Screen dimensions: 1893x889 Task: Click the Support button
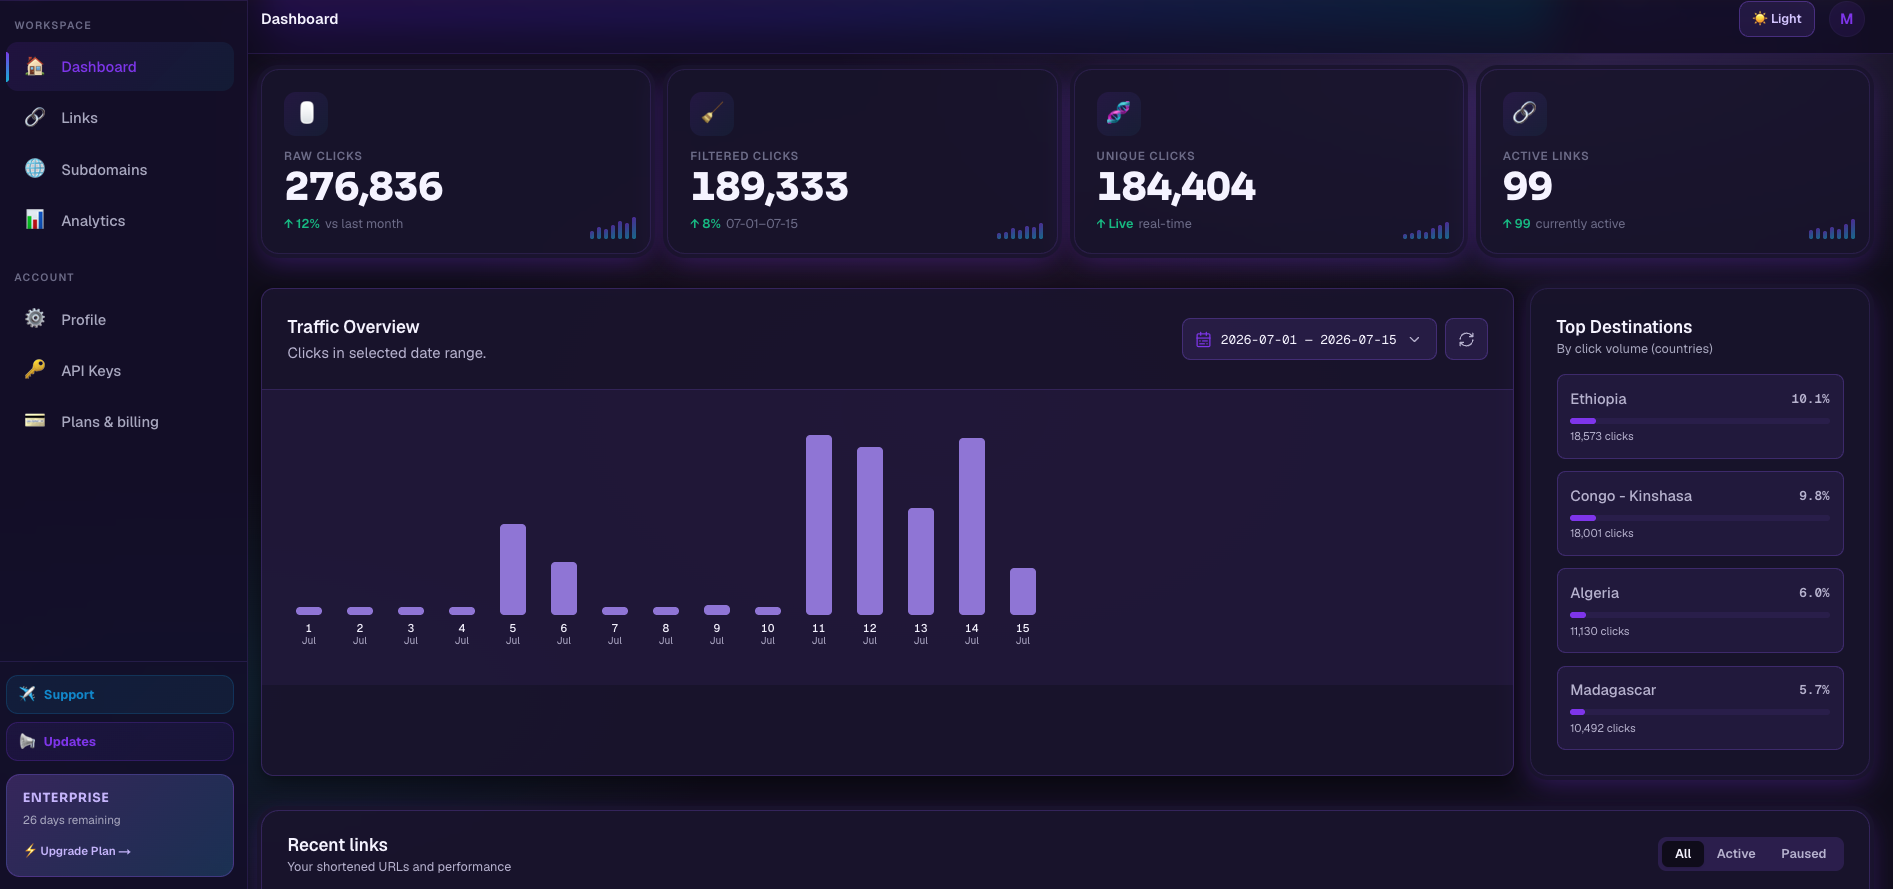point(120,694)
